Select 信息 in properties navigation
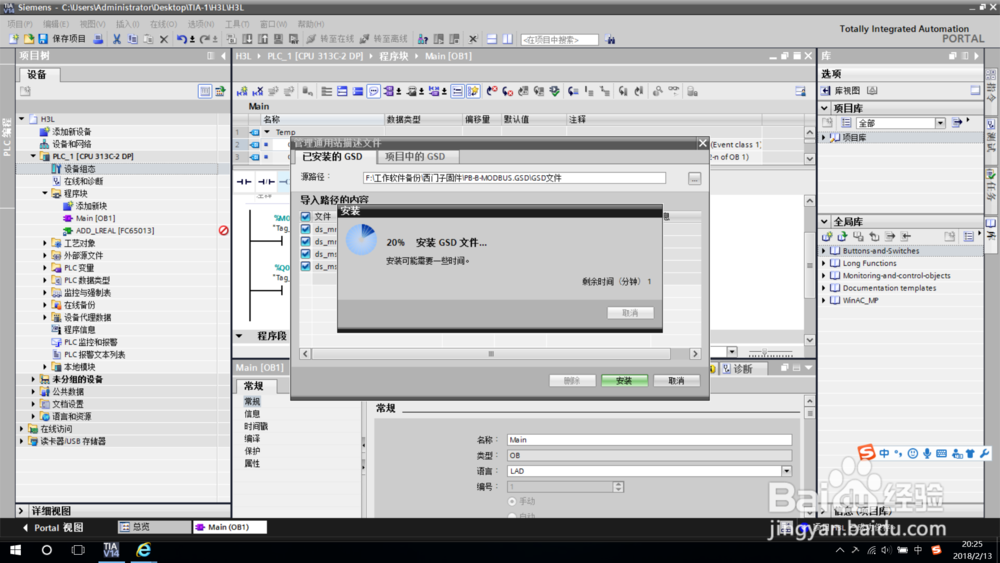 [252, 414]
